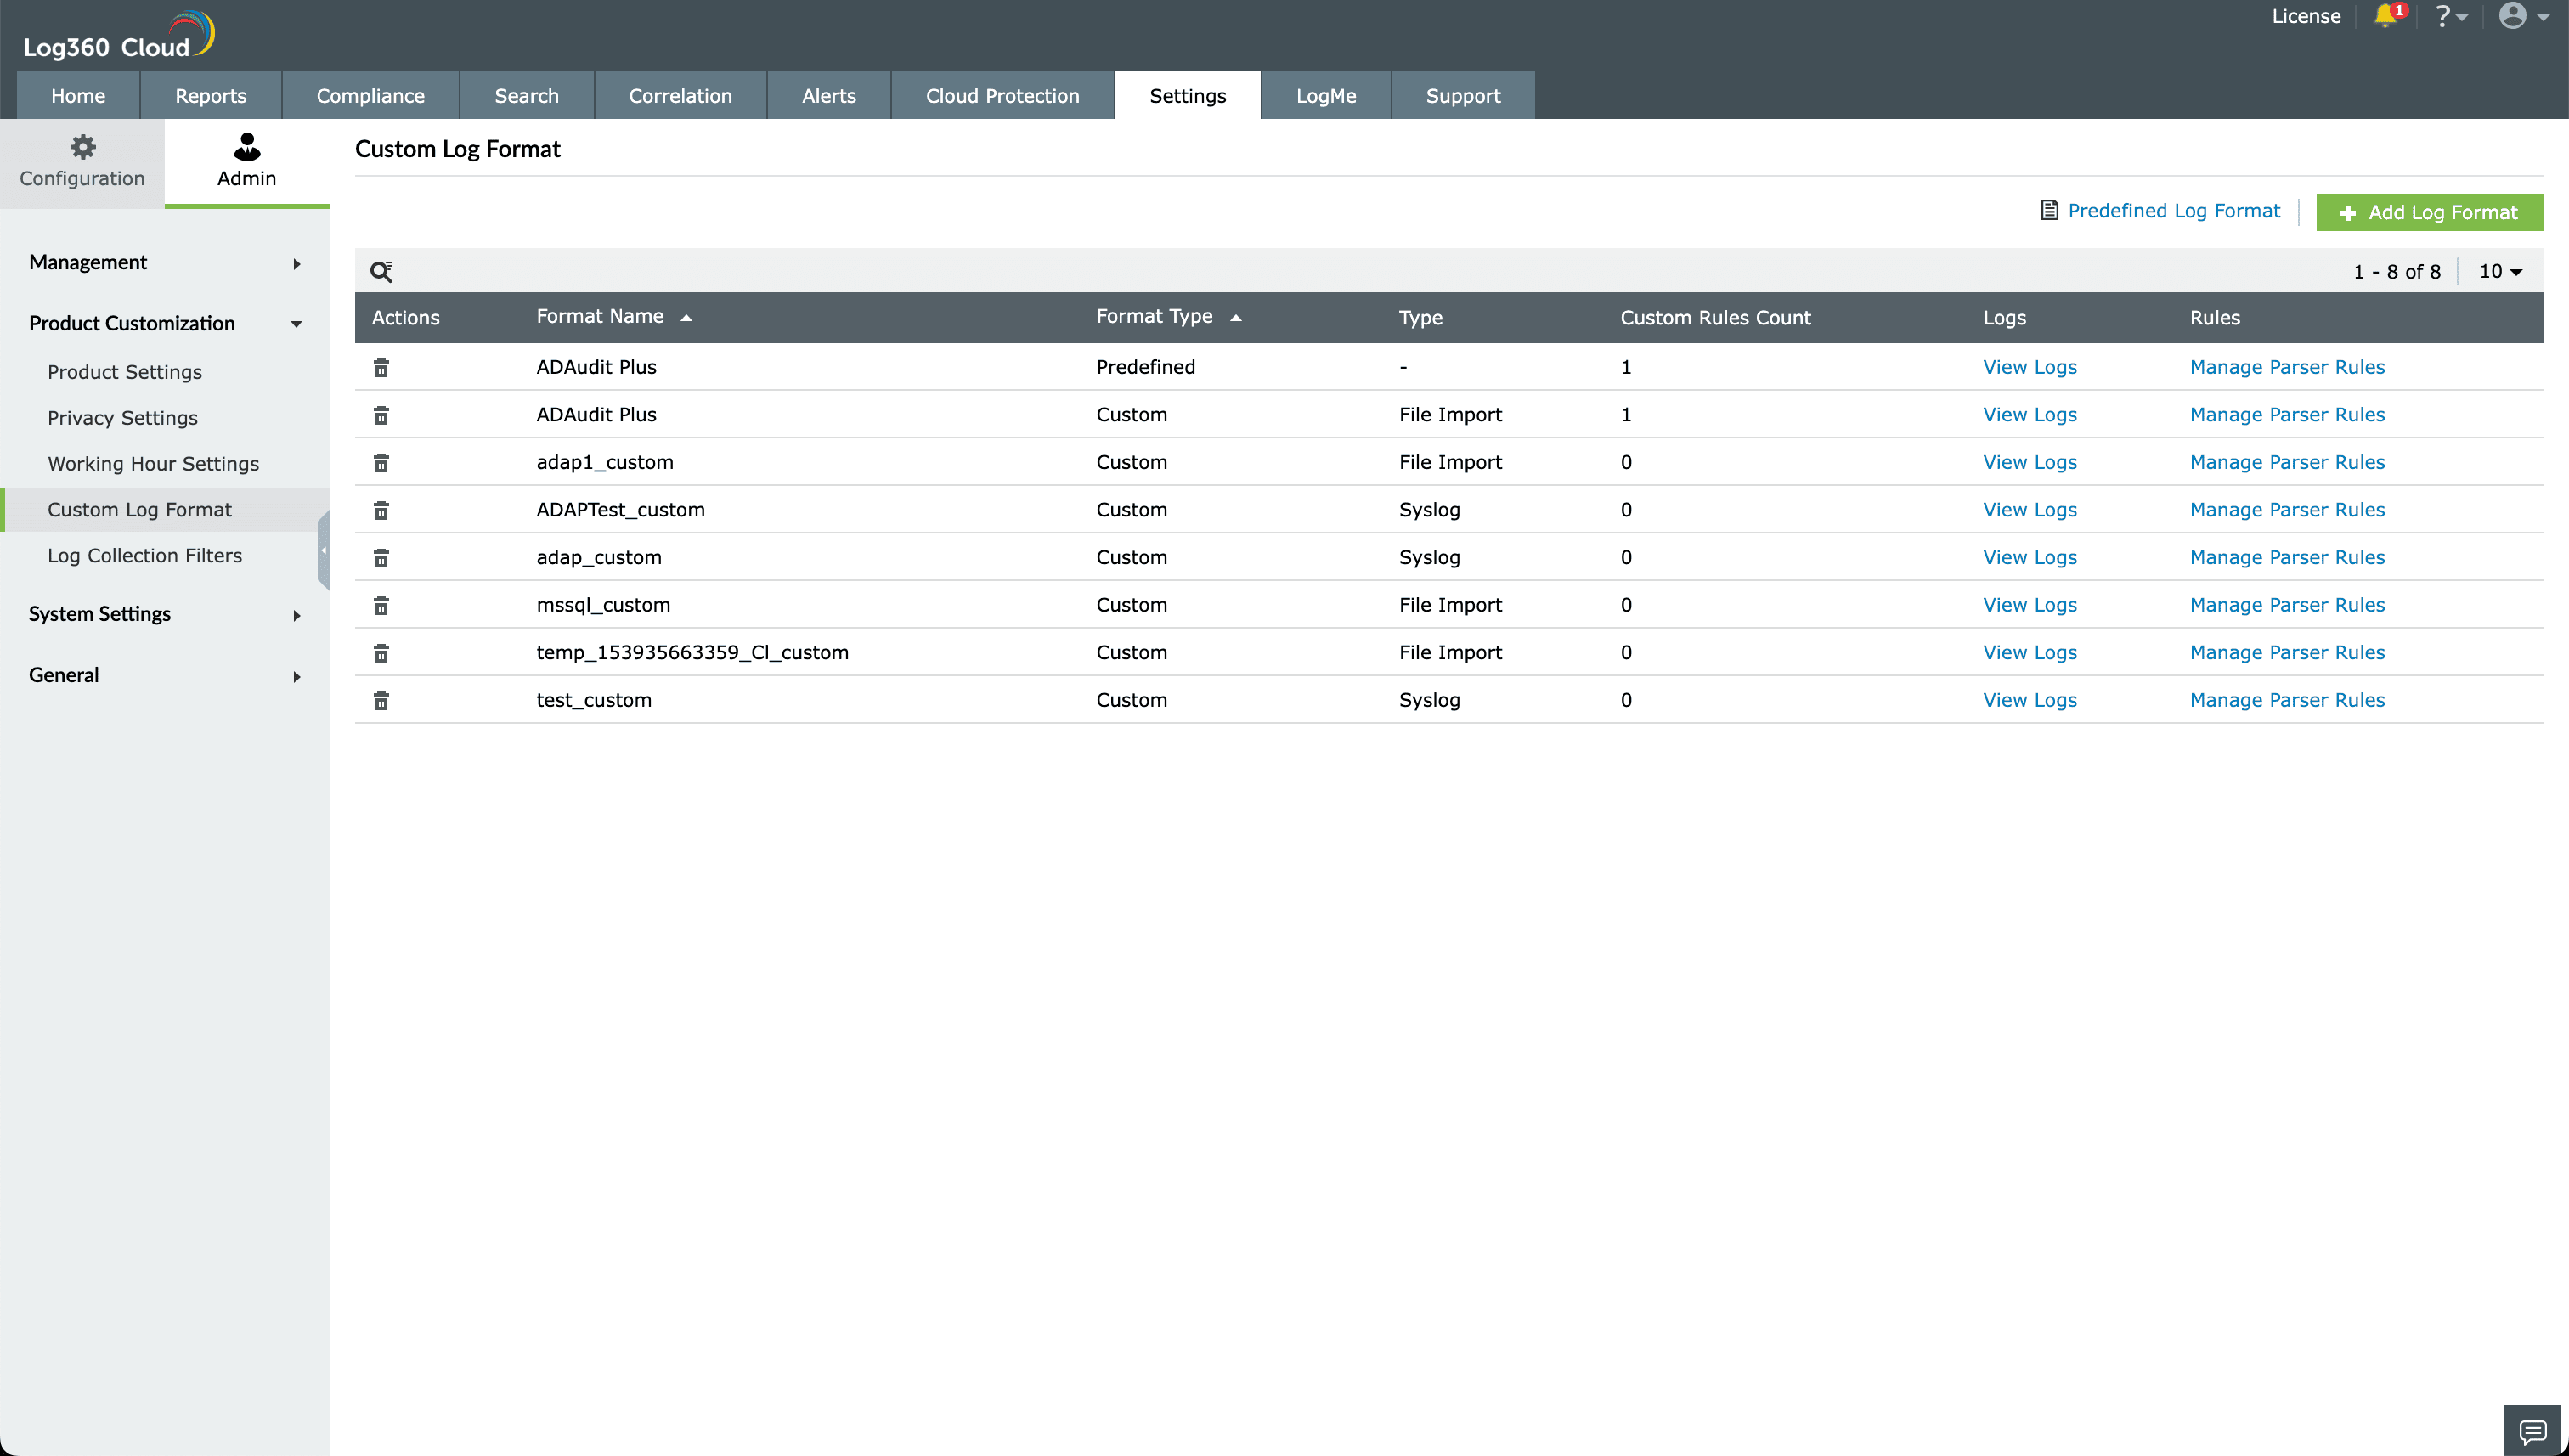Image resolution: width=2569 pixels, height=1456 pixels.
Task: Select the Admin section
Action: pos(246,160)
